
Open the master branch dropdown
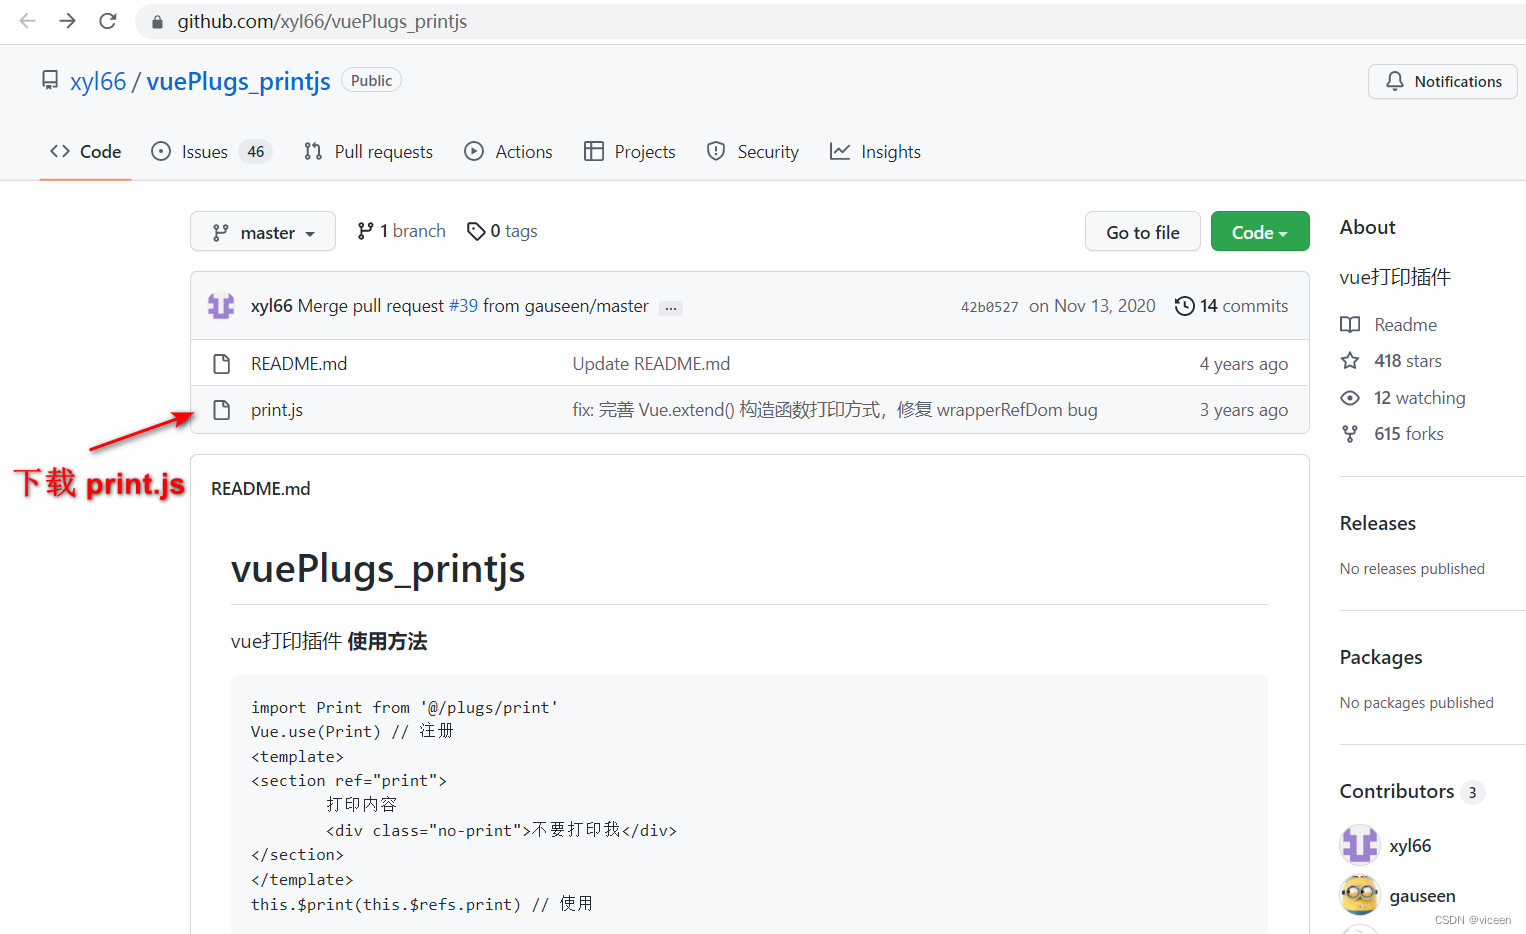pos(262,231)
